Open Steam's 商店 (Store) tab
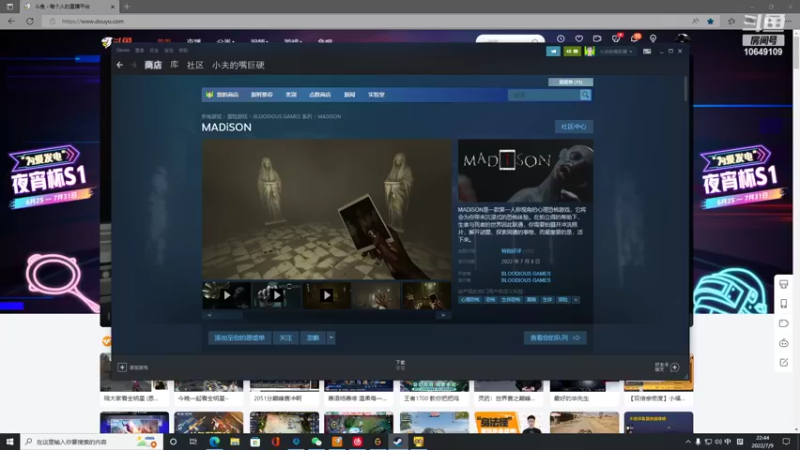The image size is (800, 450). point(153,65)
